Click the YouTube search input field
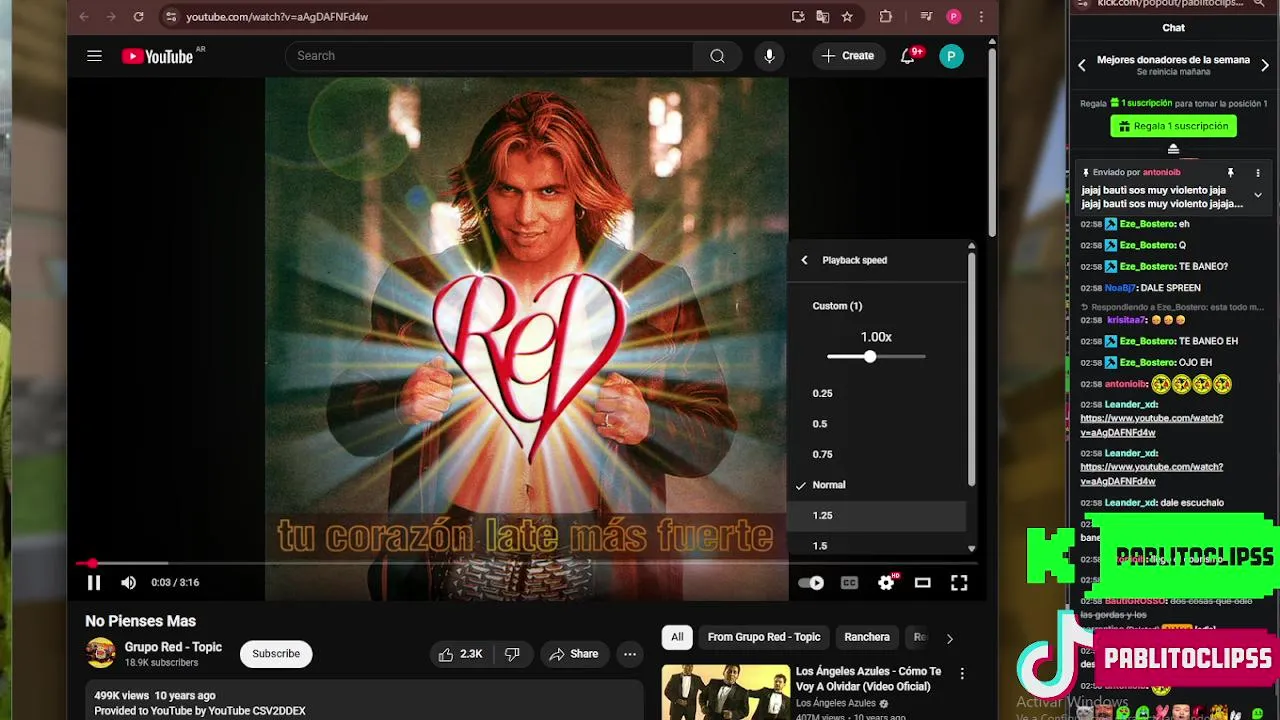This screenshot has width=1280, height=720. pyautogui.click(x=490, y=56)
